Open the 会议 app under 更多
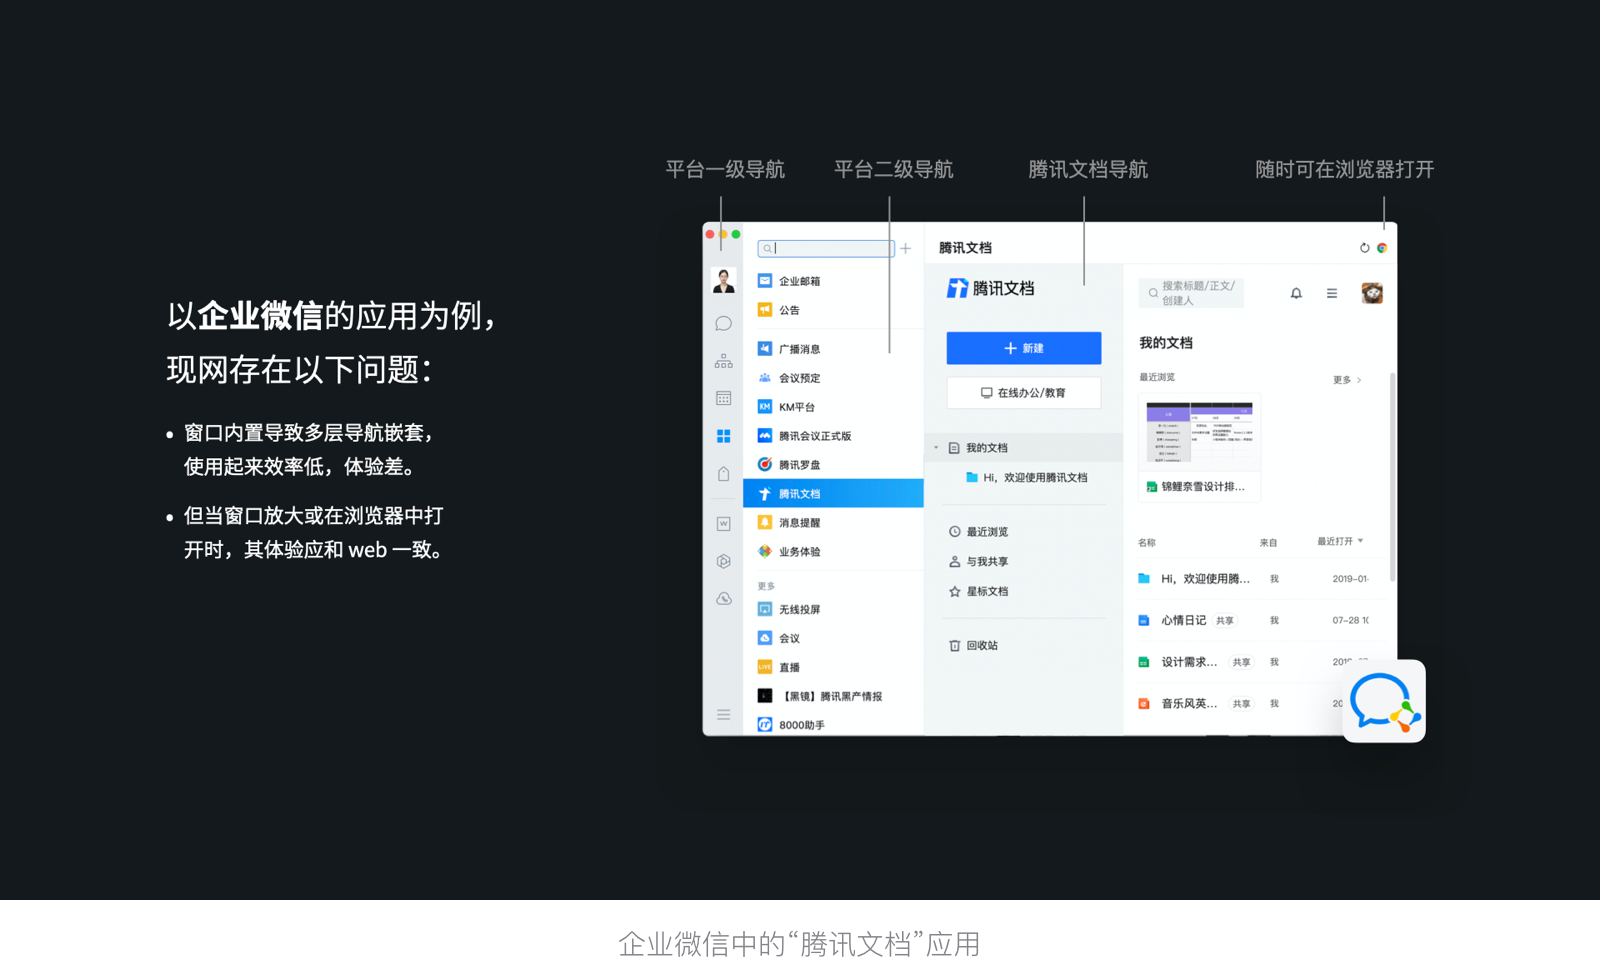1600x964 pixels. click(x=833, y=638)
